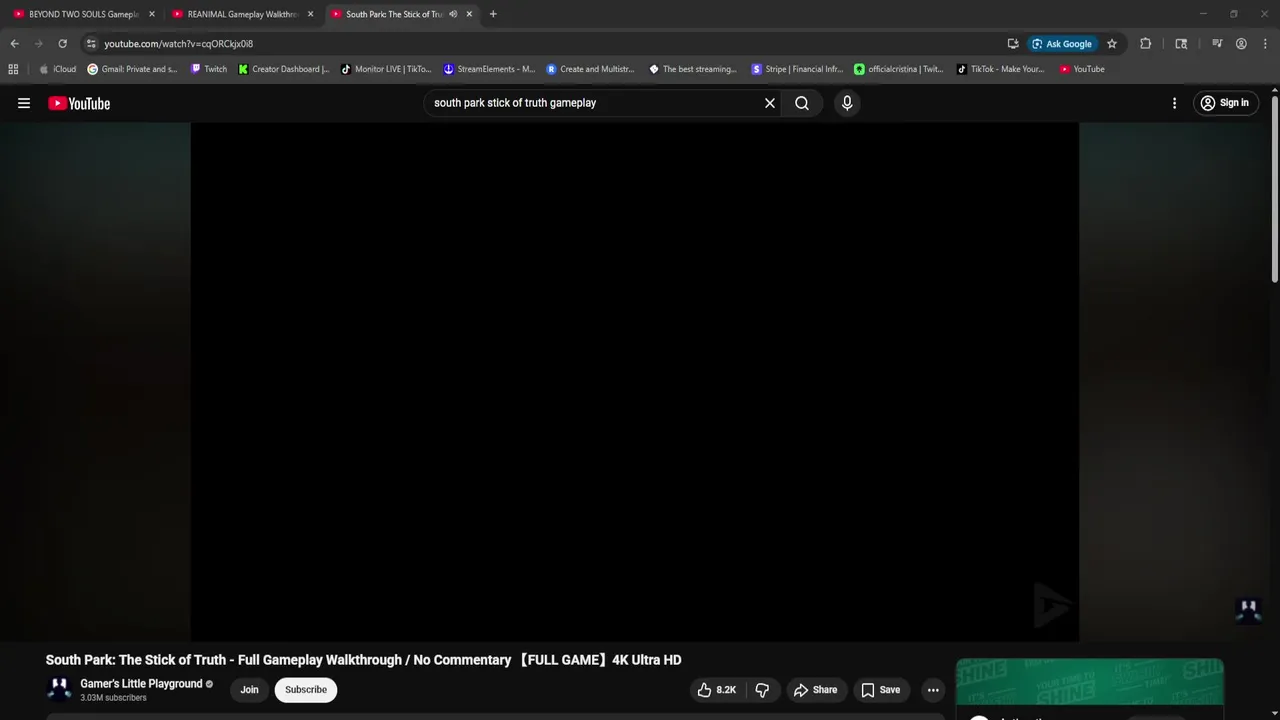This screenshot has width=1280, height=720.
Task: Mute the South Park tab audio
Action: pyautogui.click(x=453, y=14)
